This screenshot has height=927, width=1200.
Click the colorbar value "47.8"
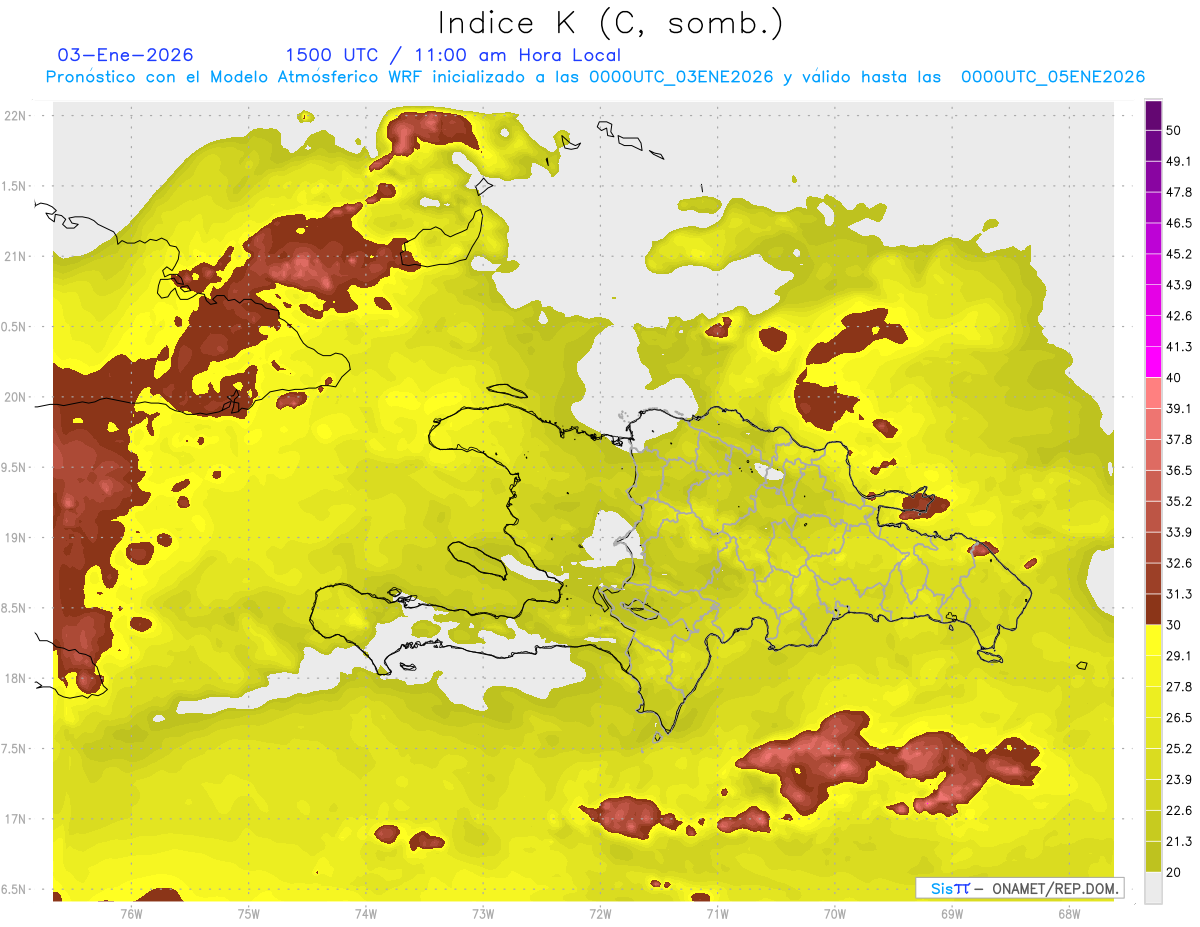[1179, 192]
